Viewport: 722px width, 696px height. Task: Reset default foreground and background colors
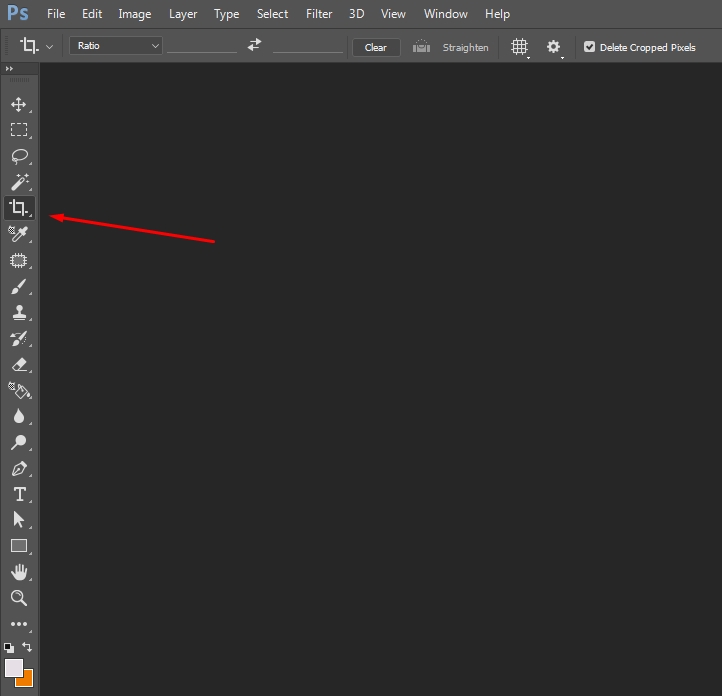9,648
